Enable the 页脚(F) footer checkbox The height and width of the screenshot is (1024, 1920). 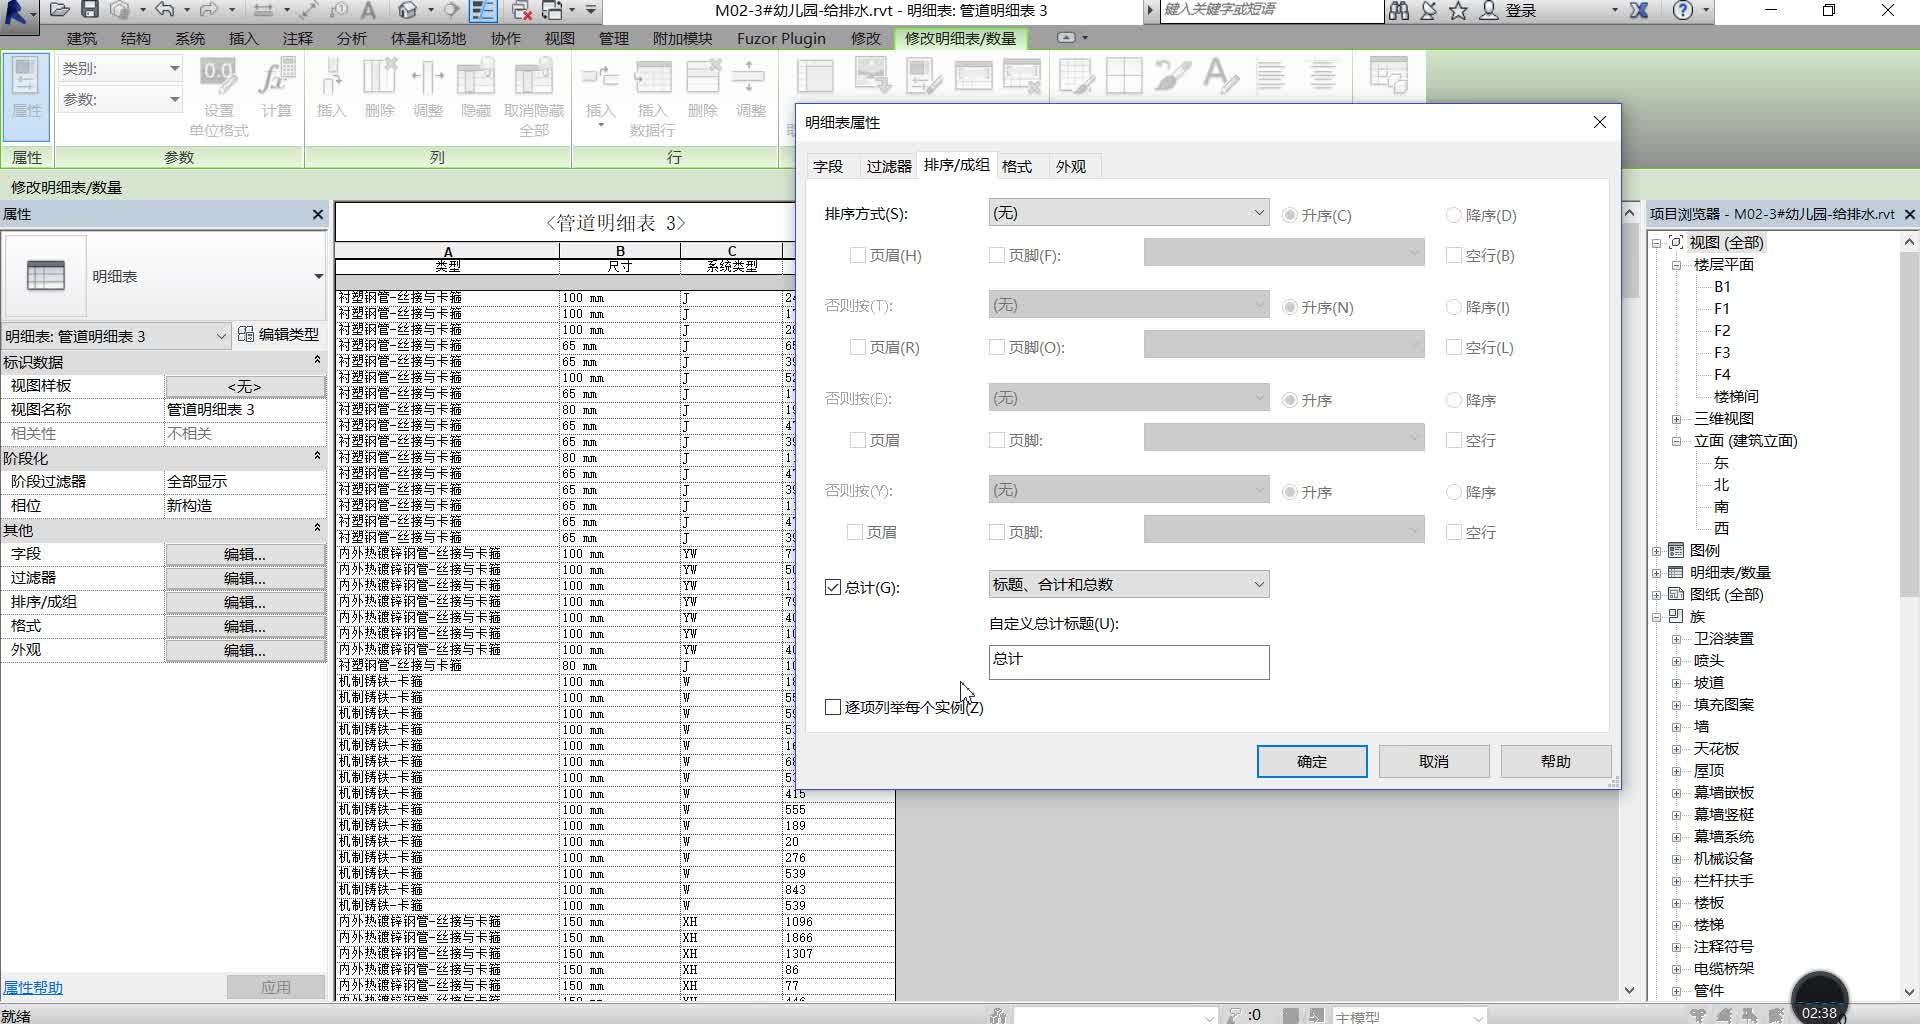pyautogui.click(x=996, y=255)
